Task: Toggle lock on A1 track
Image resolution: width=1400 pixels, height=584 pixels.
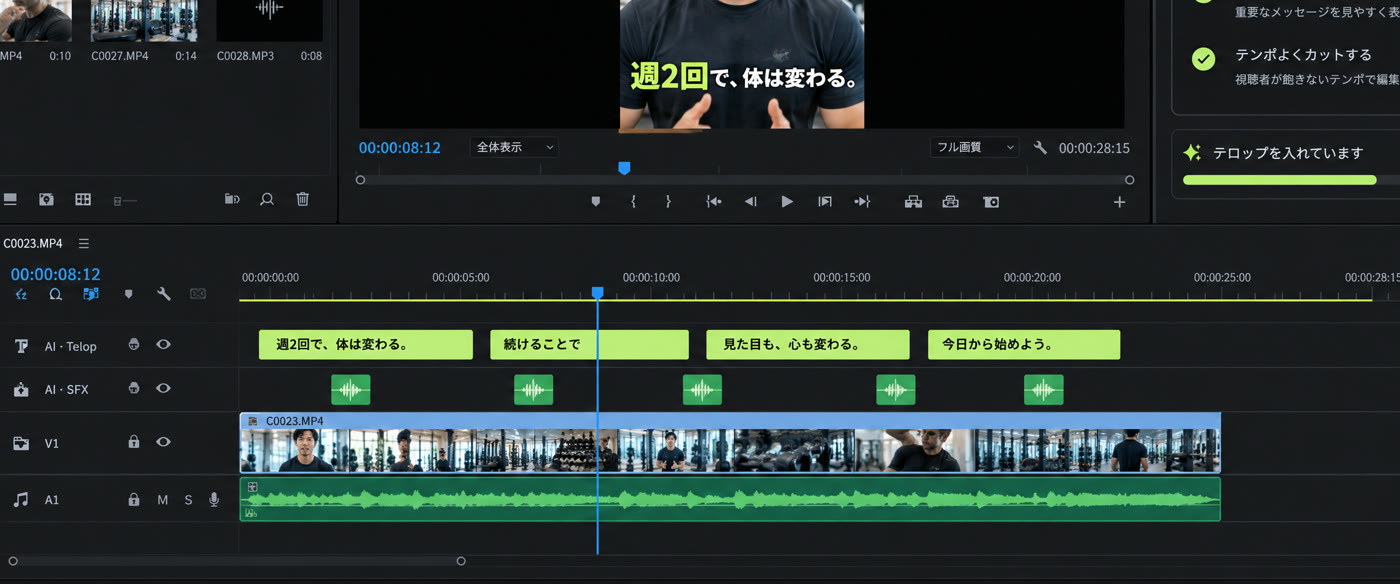Action: click(134, 499)
